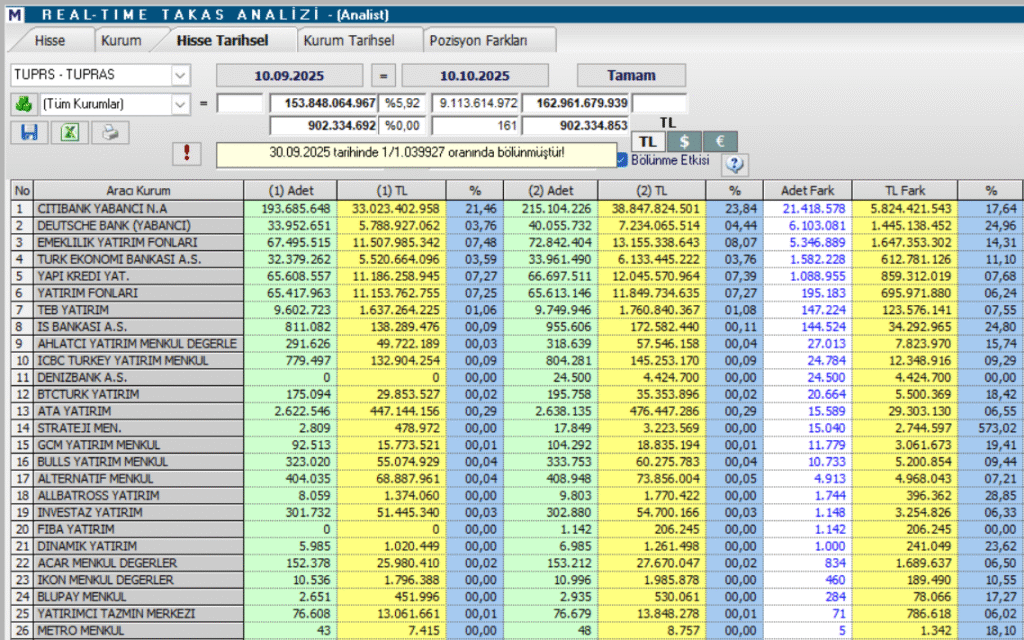The image size is (1024, 640).
Task: Click the start date 10.09.2025 button
Action: (289, 75)
